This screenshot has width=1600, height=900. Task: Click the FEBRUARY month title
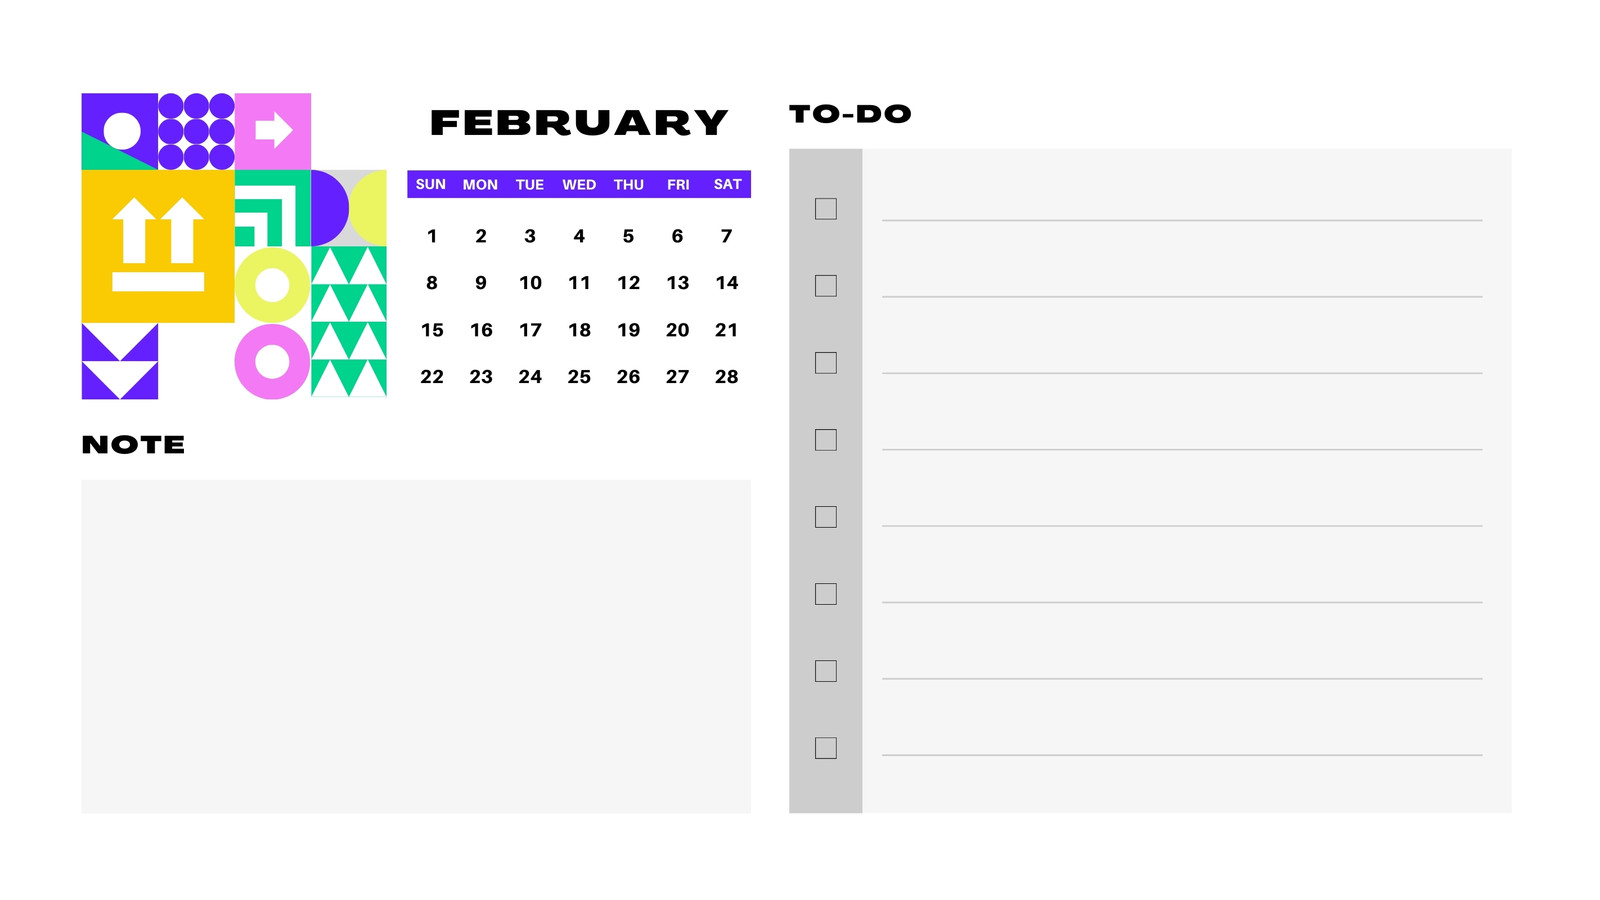tap(579, 123)
